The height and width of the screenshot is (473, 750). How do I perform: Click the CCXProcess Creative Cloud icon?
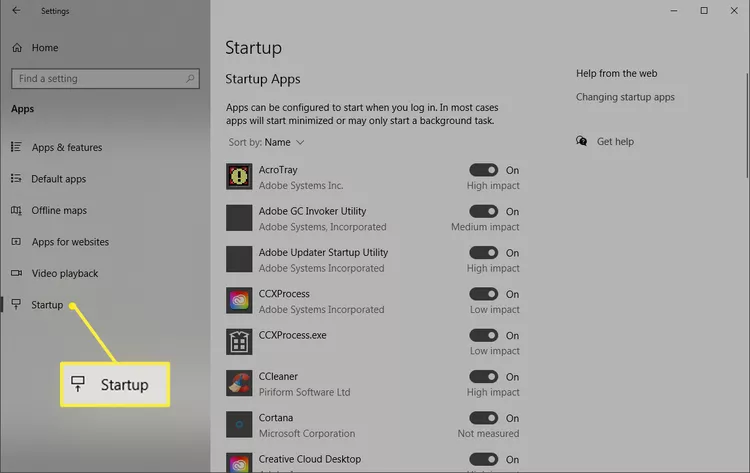click(239, 300)
